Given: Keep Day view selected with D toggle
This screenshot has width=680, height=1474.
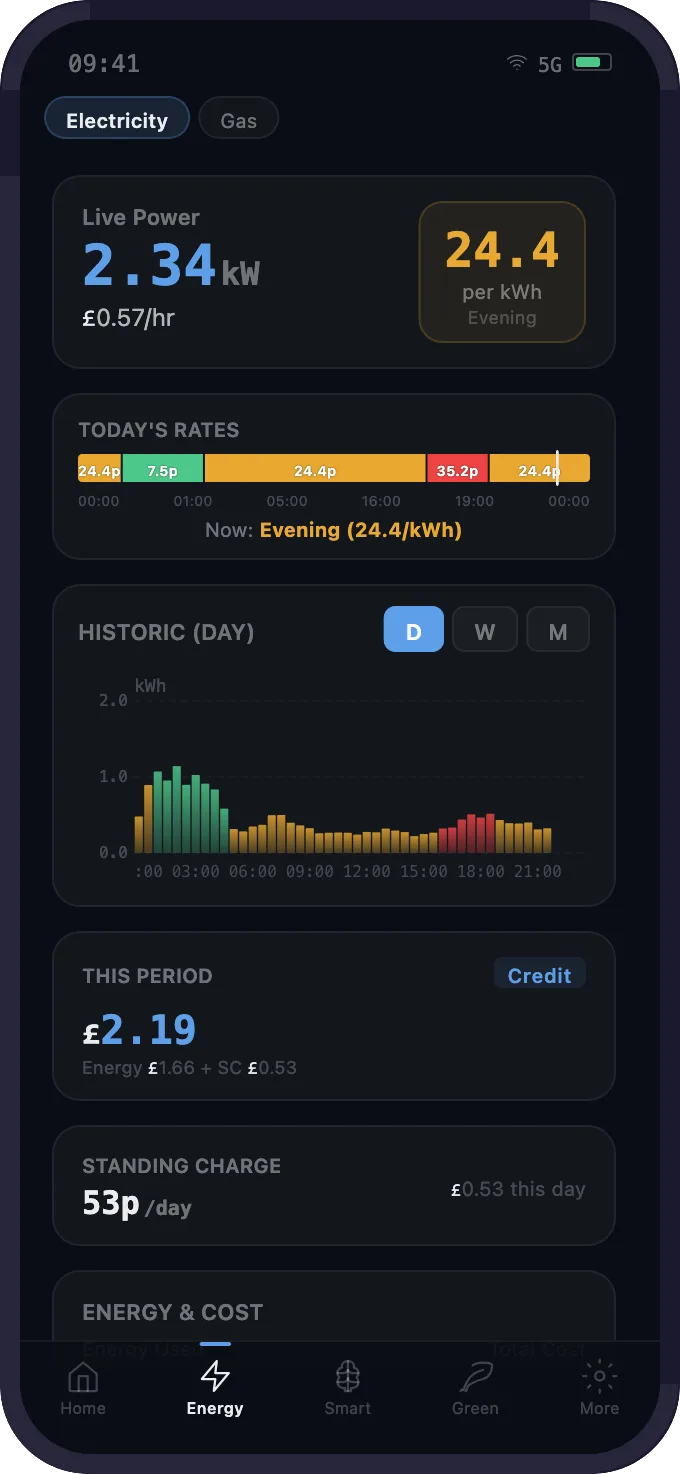Looking at the screenshot, I should coord(413,629).
